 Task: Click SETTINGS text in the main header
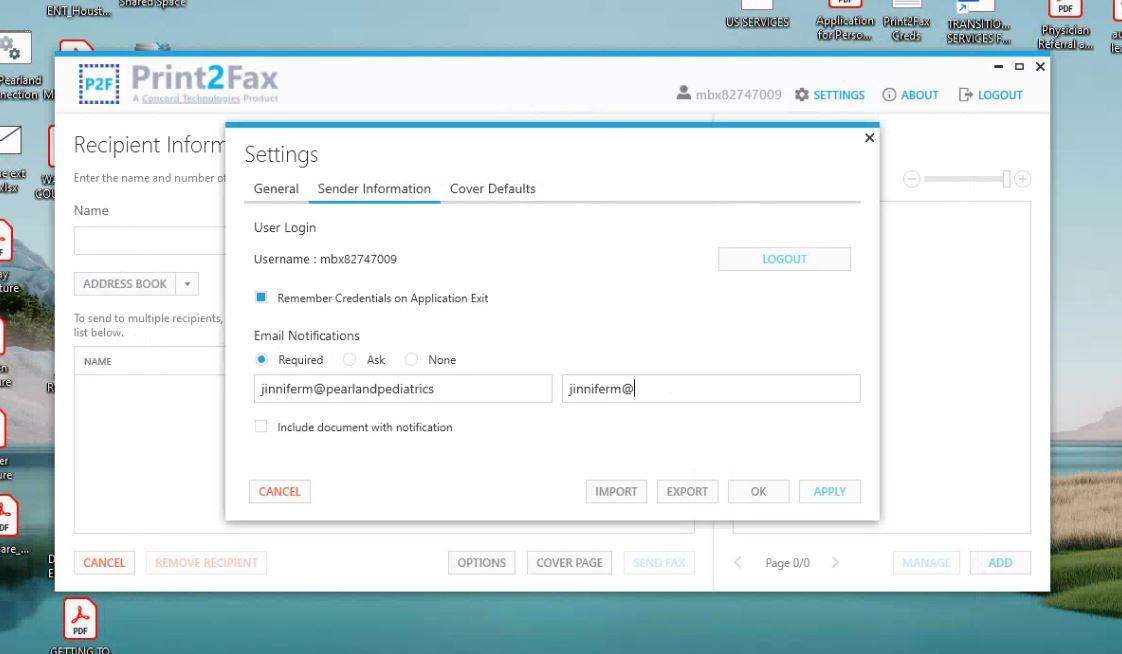coord(839,95)
